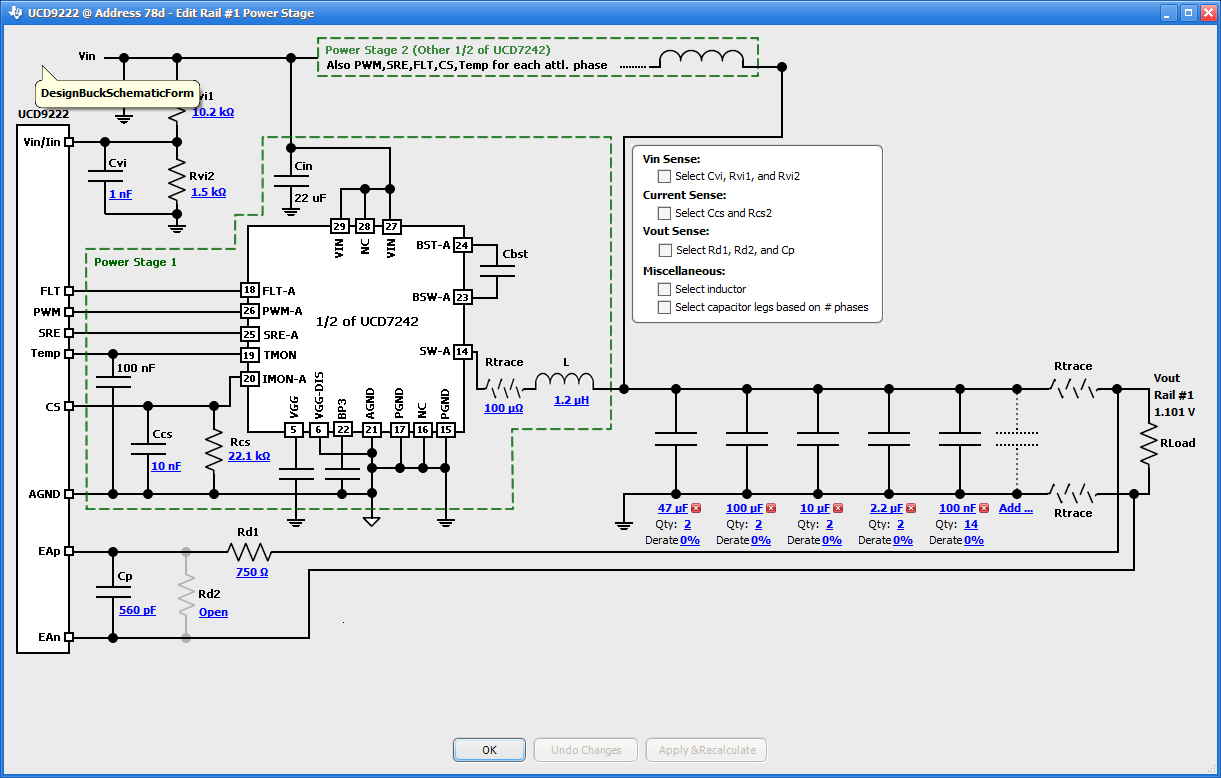Edit the Rvi1 10.2 kΩ value
Screen dimensions: 1221x778
[x=212, y=112]
